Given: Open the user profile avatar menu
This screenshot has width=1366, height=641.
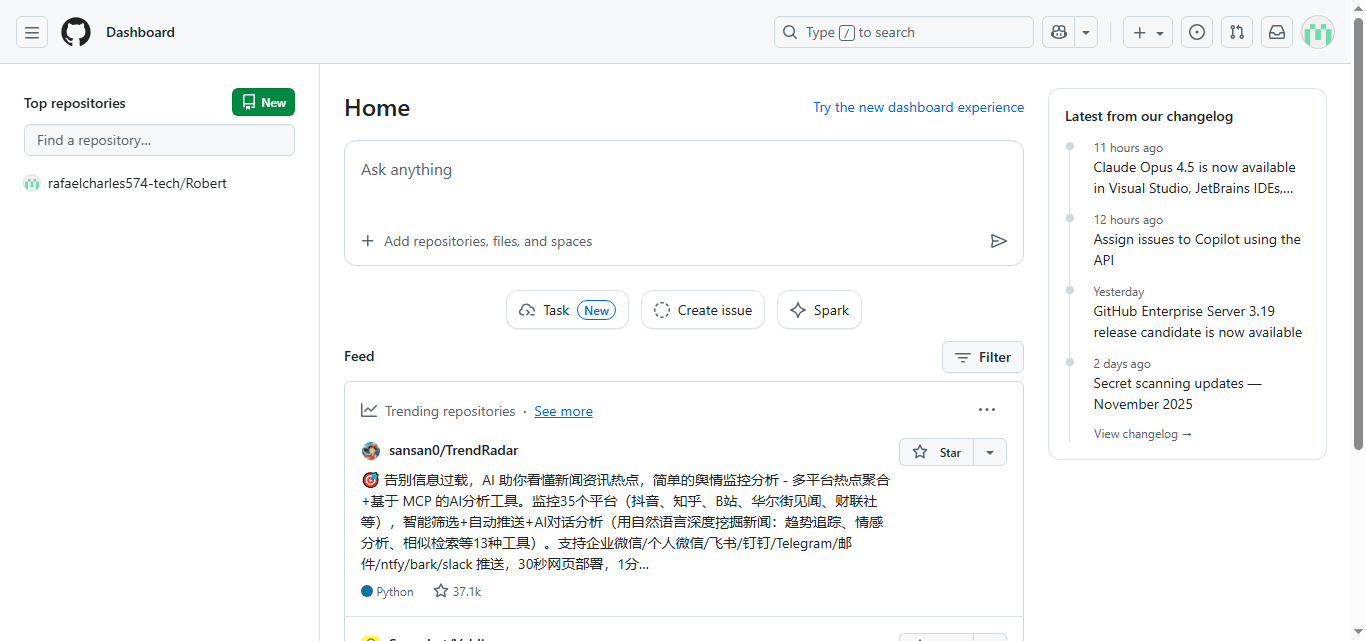Looking at the screenshot, I should [x=1318, y=32].
